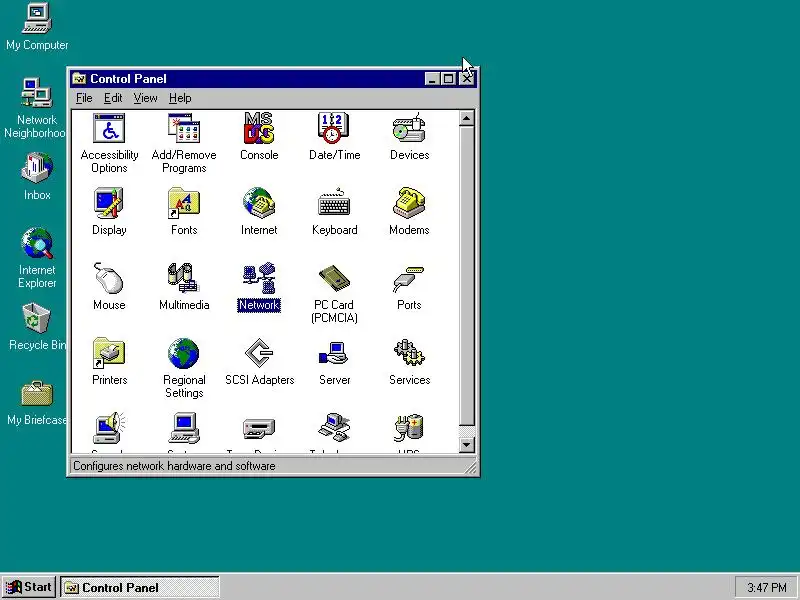Open the File menu
Viewport: 800px width, 600px height.
[84, 98]
